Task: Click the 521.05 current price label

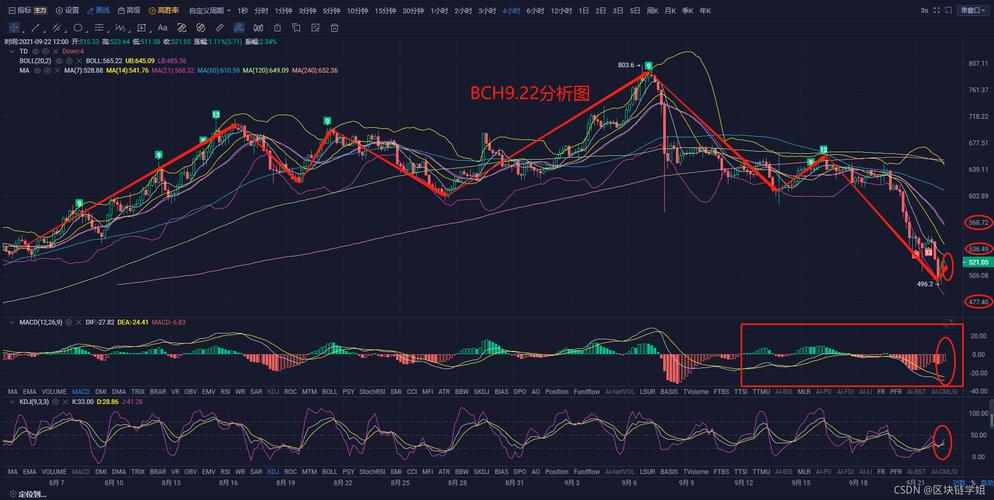Action: (x=977, y=262)
